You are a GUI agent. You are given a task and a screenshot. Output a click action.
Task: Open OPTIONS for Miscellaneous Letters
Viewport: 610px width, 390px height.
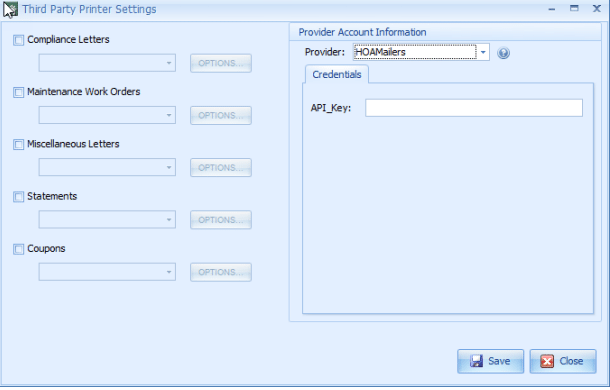[x=221, y=168]
